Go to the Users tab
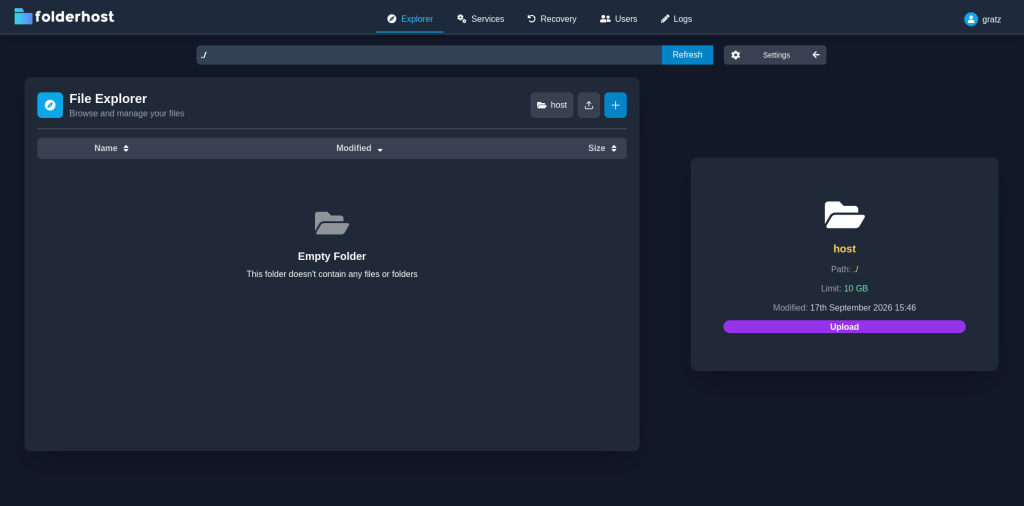Viewport: 1024px width, 506px height. pyautogui.click(x=618, y=19)
